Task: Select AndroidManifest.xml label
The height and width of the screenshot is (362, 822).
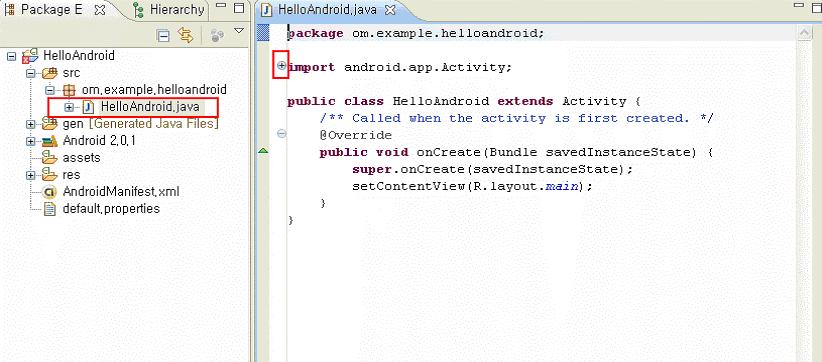Action: [121, 192]
